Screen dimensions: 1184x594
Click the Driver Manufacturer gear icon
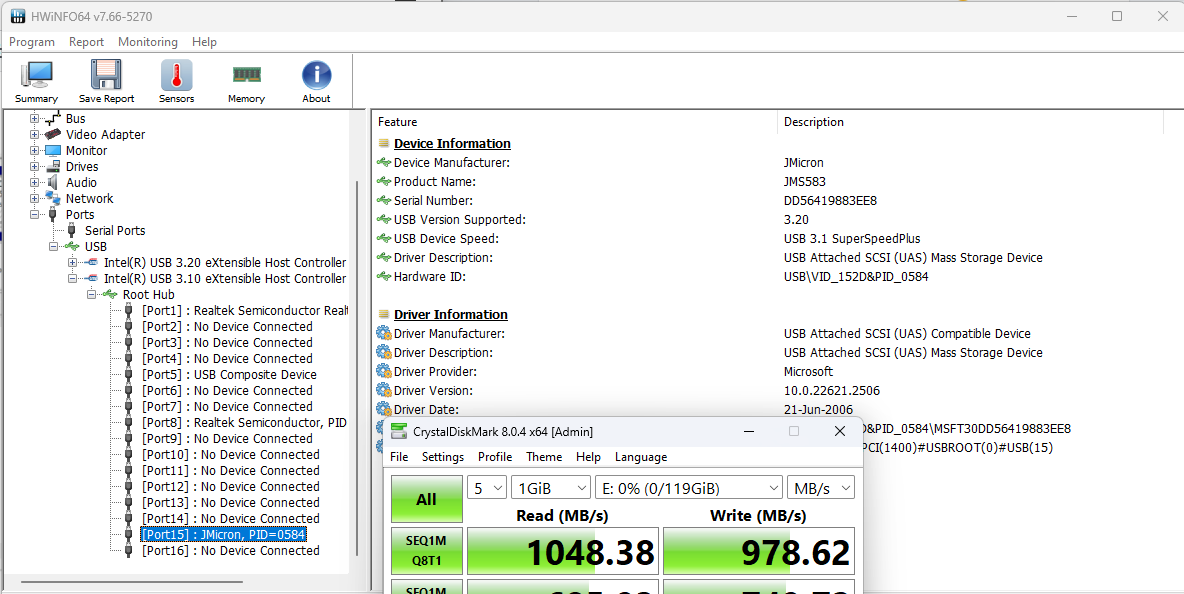pyautogui.click(x=384, y=333)
